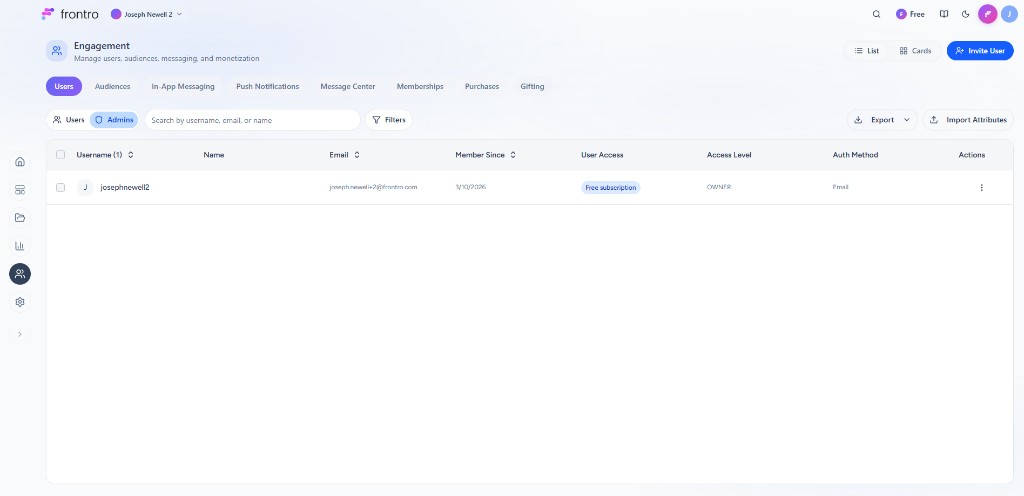
Task: Show the Users segment filter
Action: [x=69, y=120]
